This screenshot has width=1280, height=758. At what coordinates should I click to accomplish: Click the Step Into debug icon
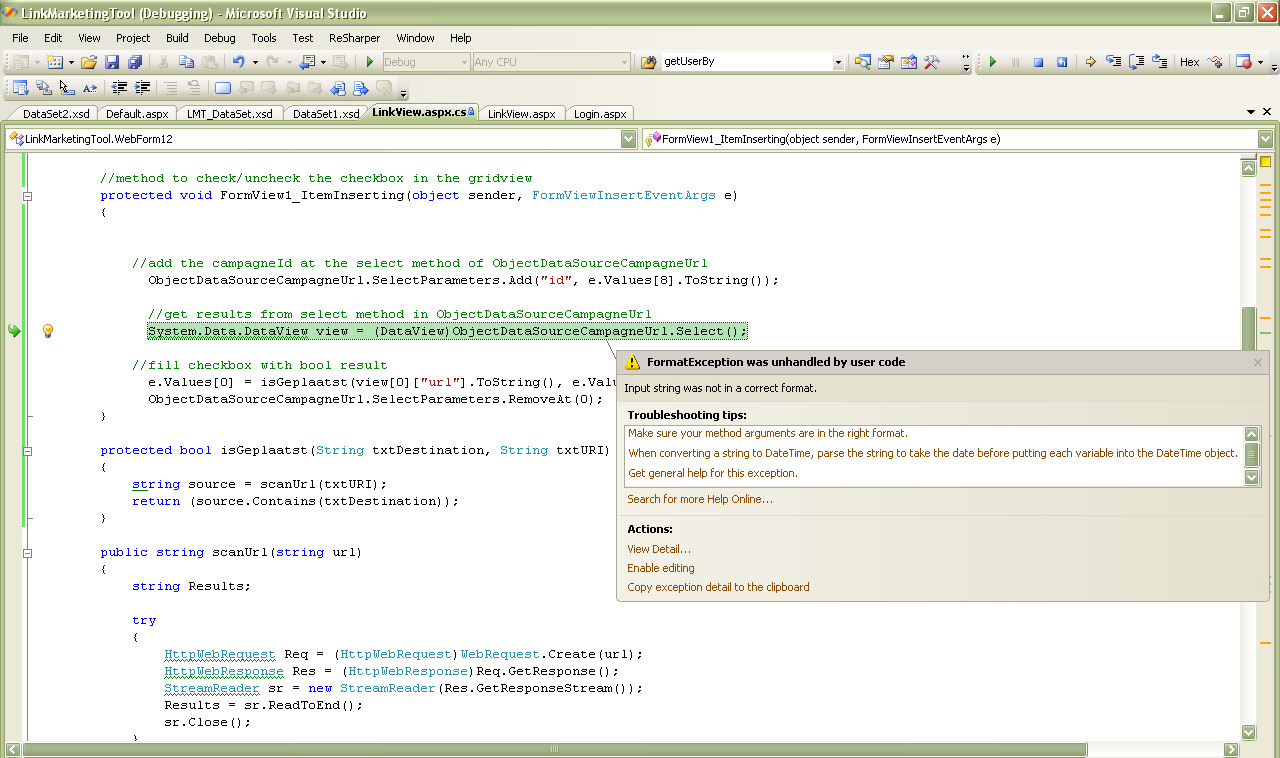tap(1113, 62)
